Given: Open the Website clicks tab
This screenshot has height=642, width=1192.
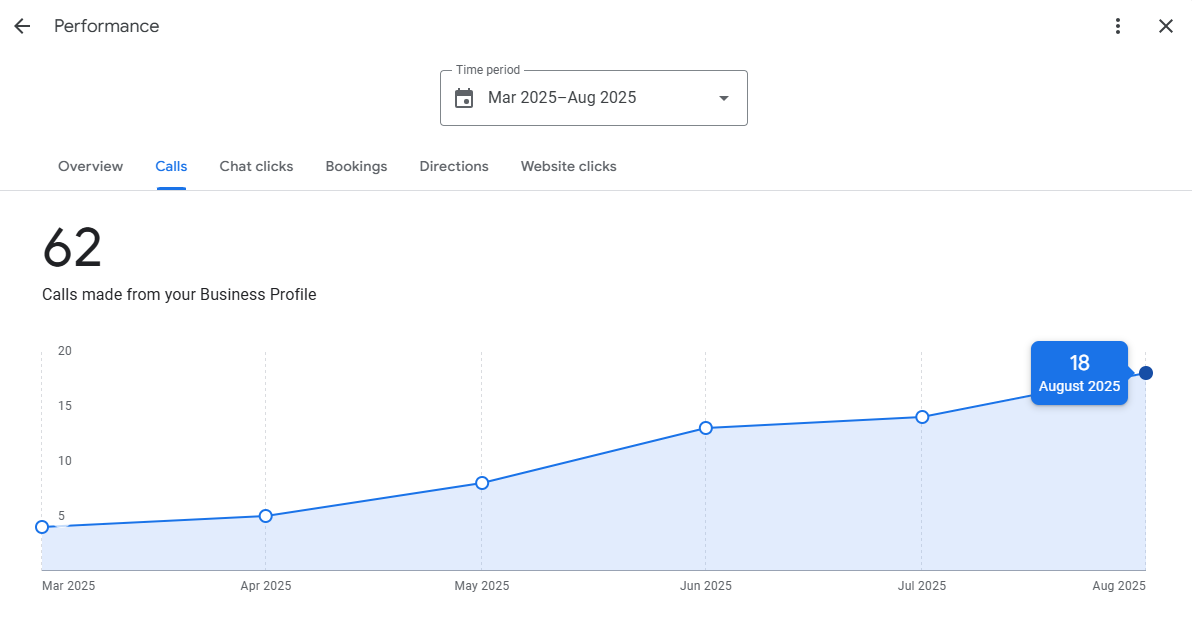Looking at the screenshot, I should pyautogui.click(x=568, y=166).
